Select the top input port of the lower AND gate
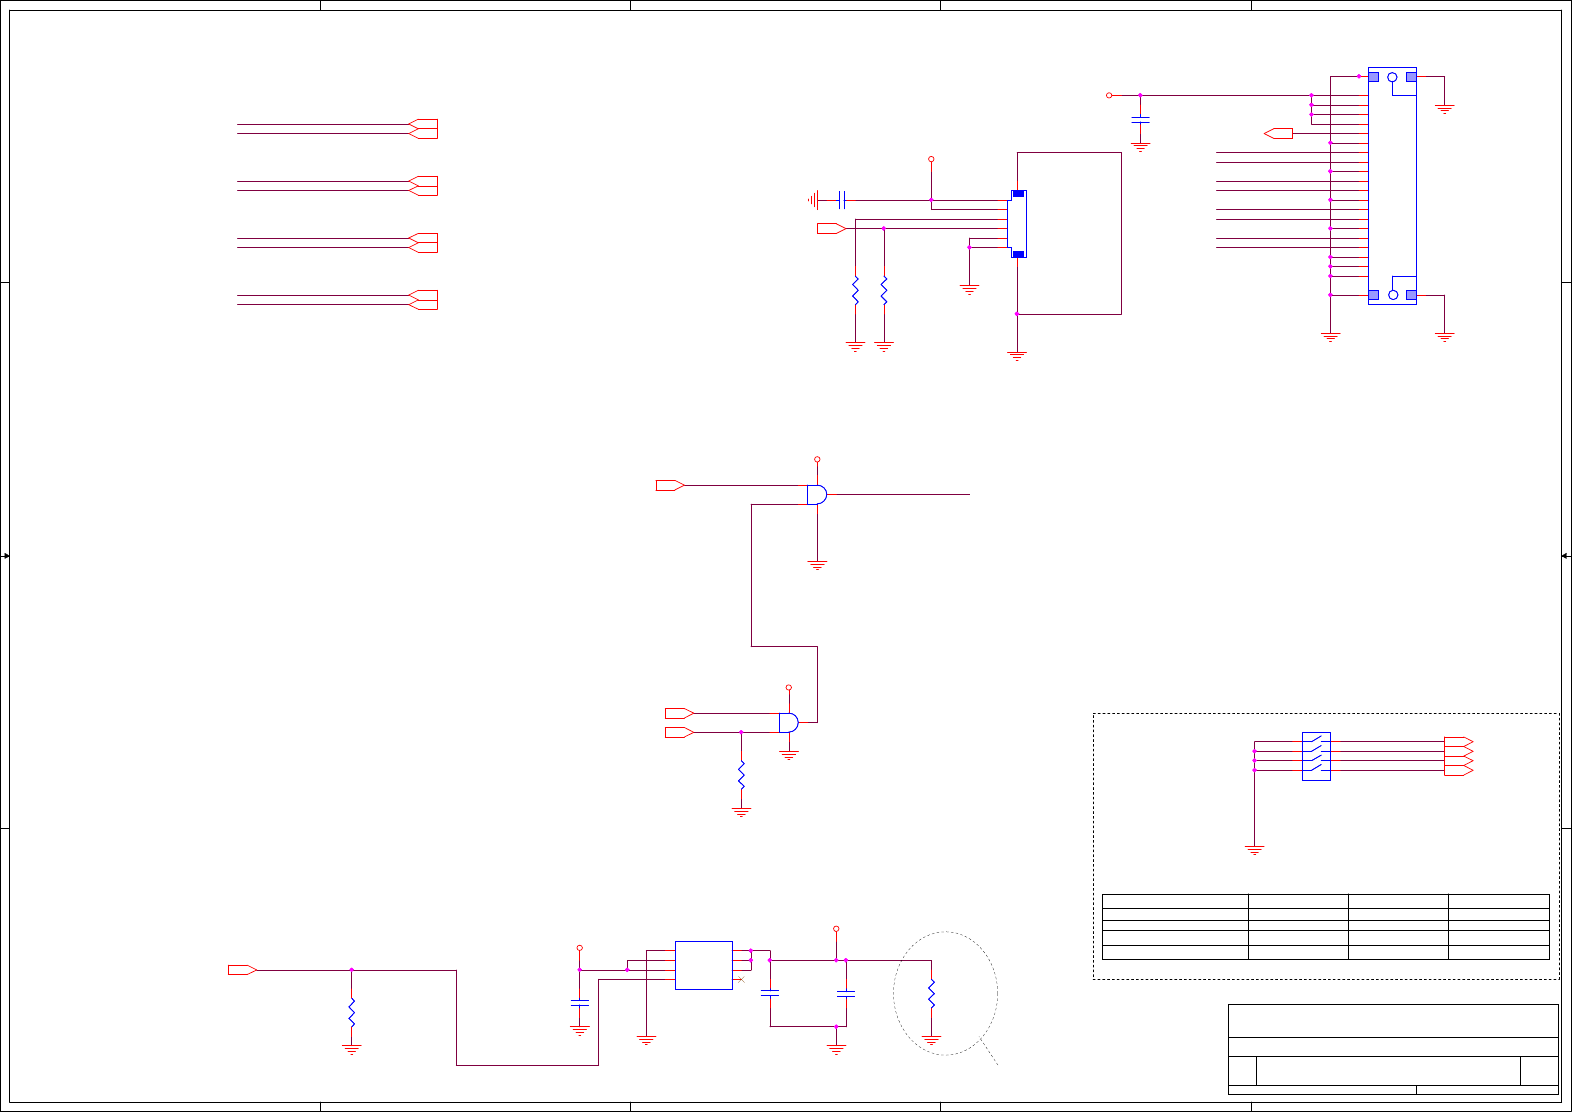Screen dimensions: 1572x1112 [680, 713]
